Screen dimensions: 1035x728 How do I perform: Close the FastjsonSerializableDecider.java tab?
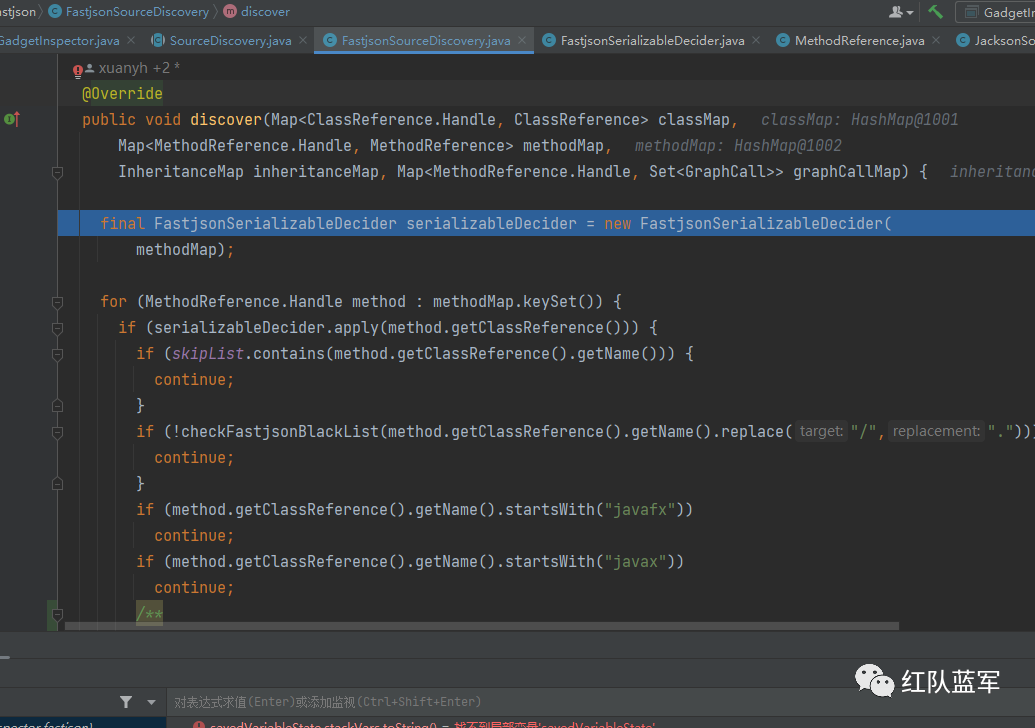click(756, 40)
